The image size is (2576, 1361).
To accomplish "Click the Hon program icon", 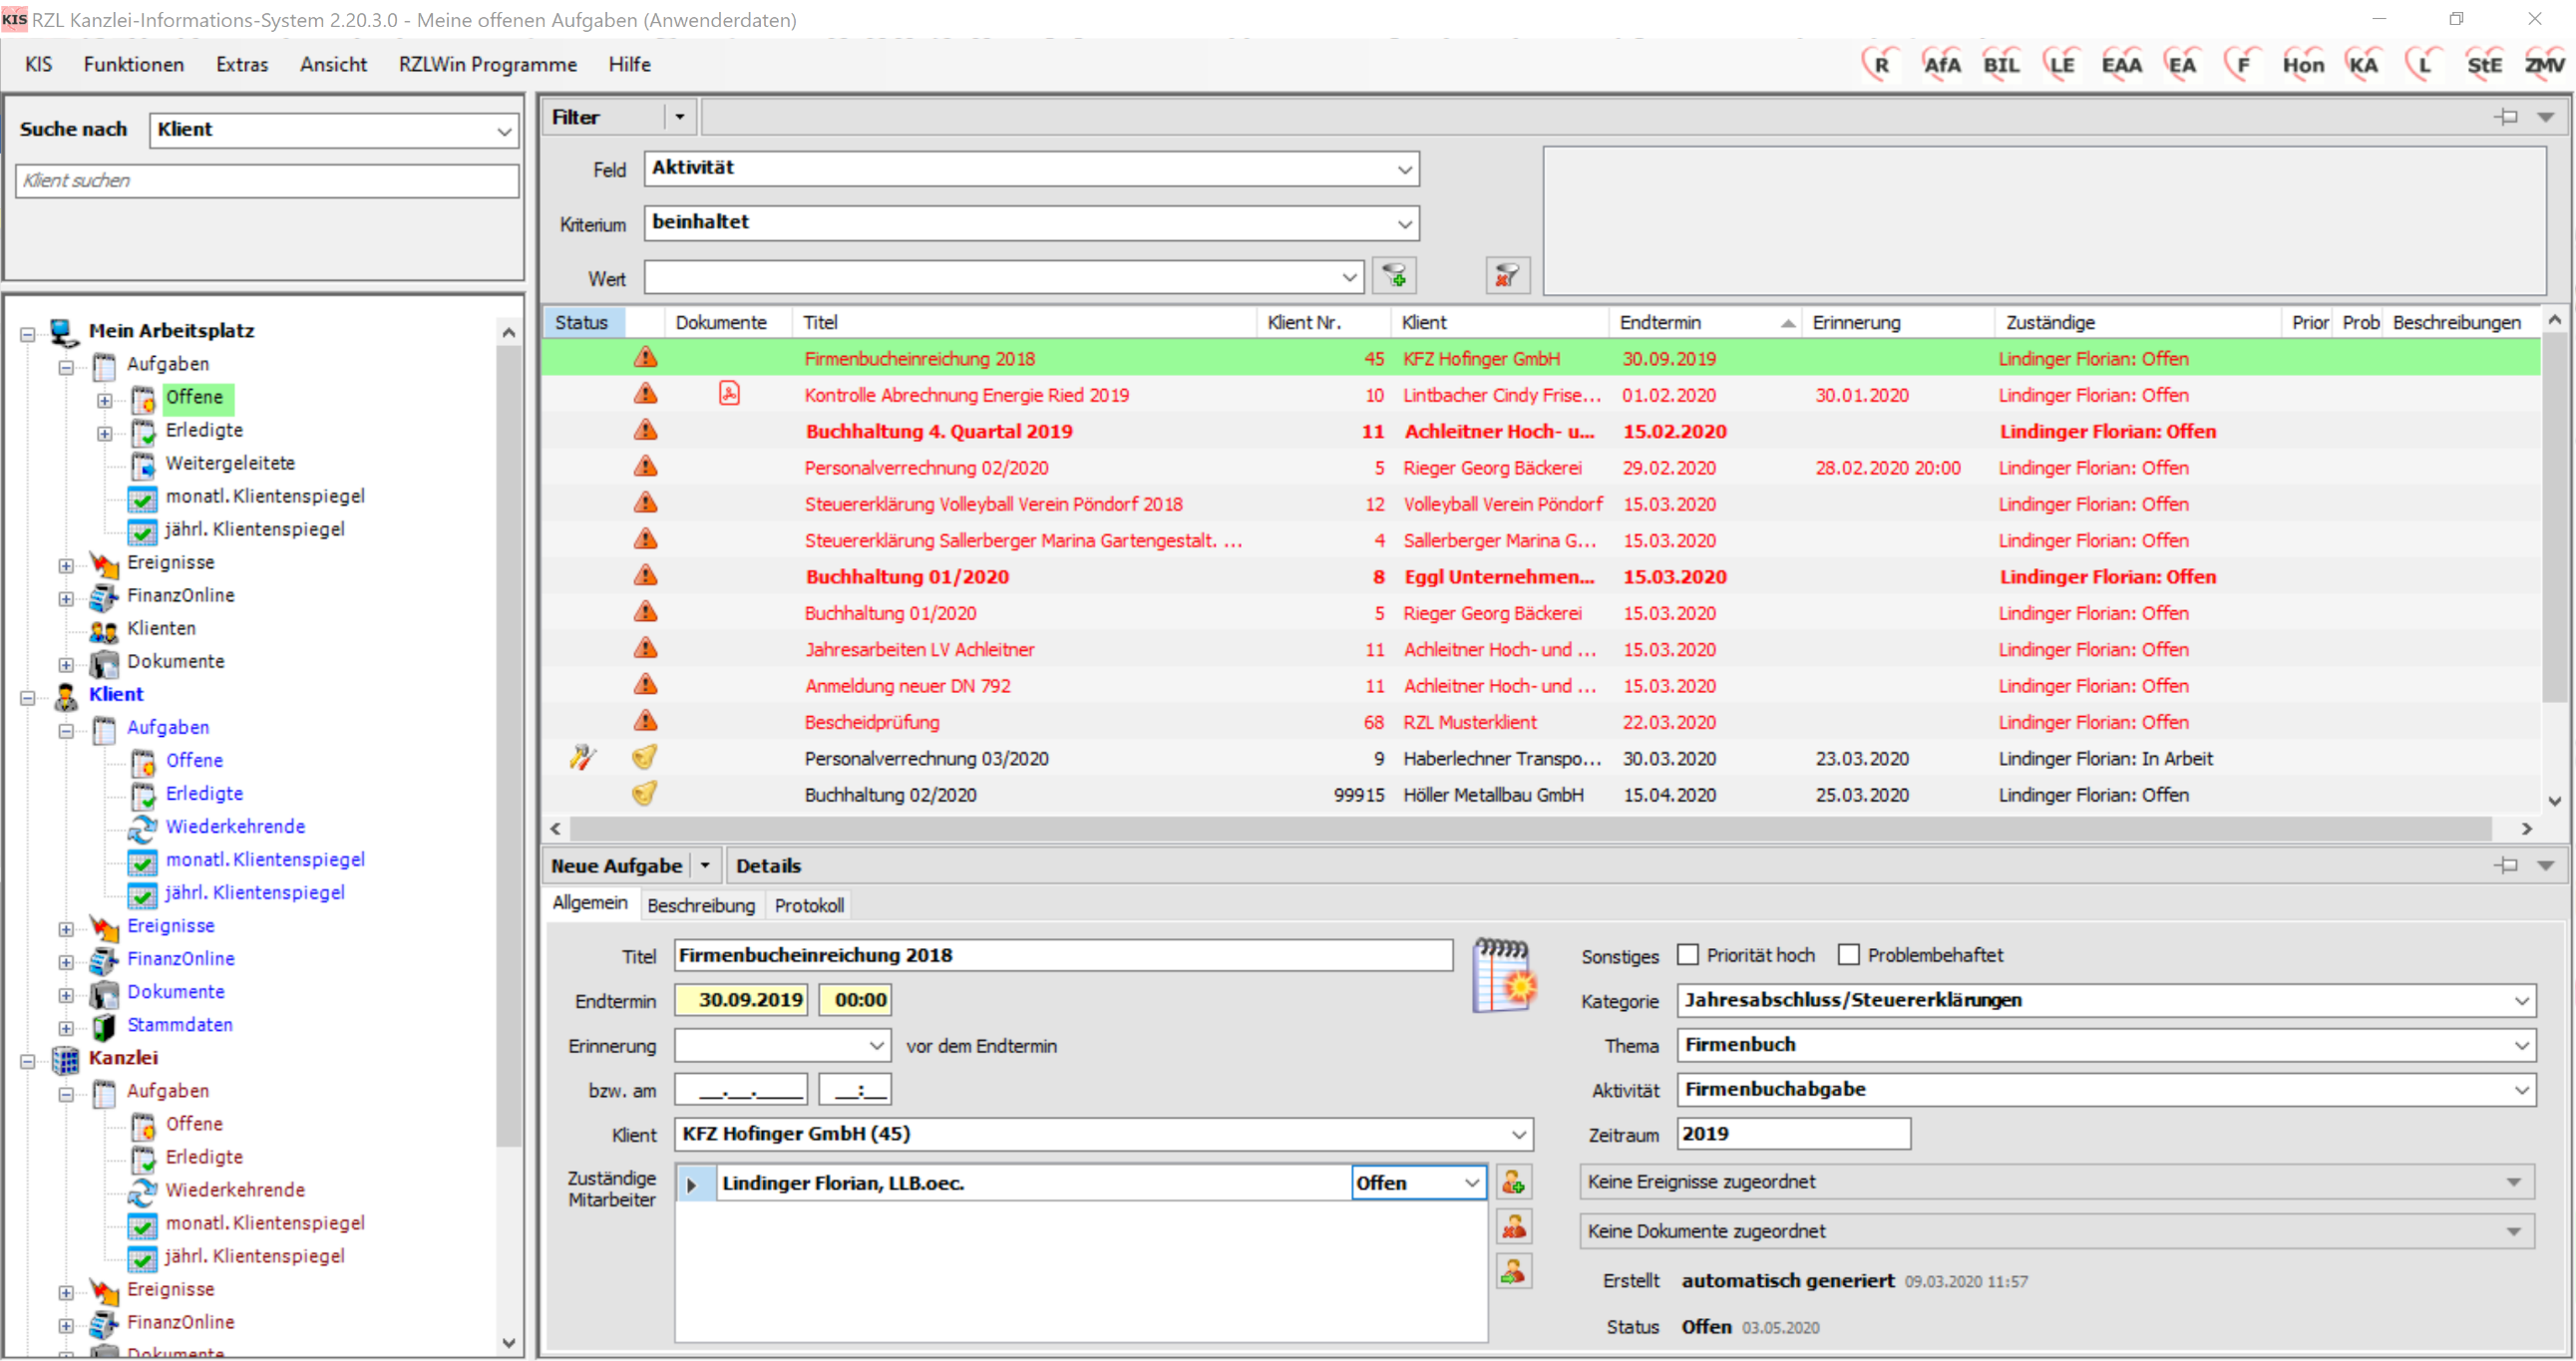I will (x=2302, y=65).
